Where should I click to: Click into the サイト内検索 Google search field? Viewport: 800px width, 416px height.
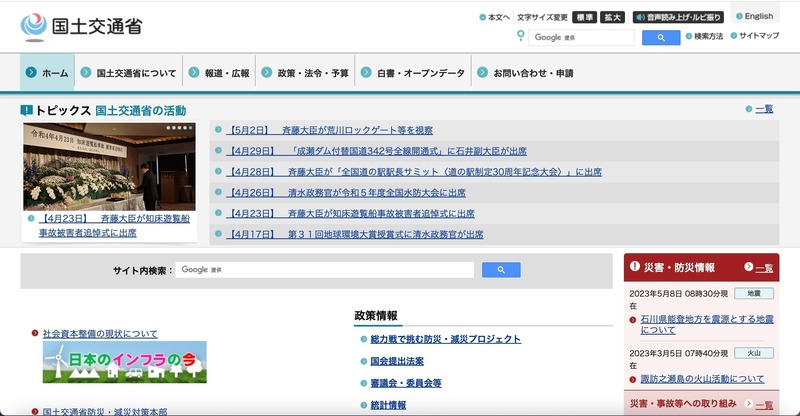pos(325,270)
